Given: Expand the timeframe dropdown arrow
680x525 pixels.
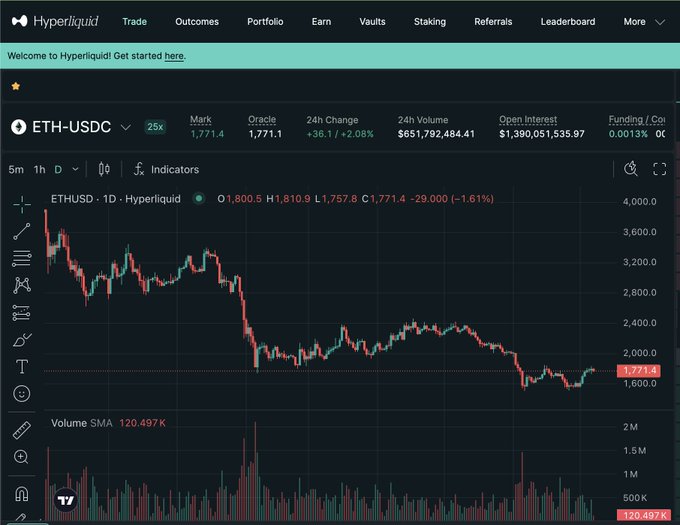Looking at the screenshot, I should coord(75,169).
